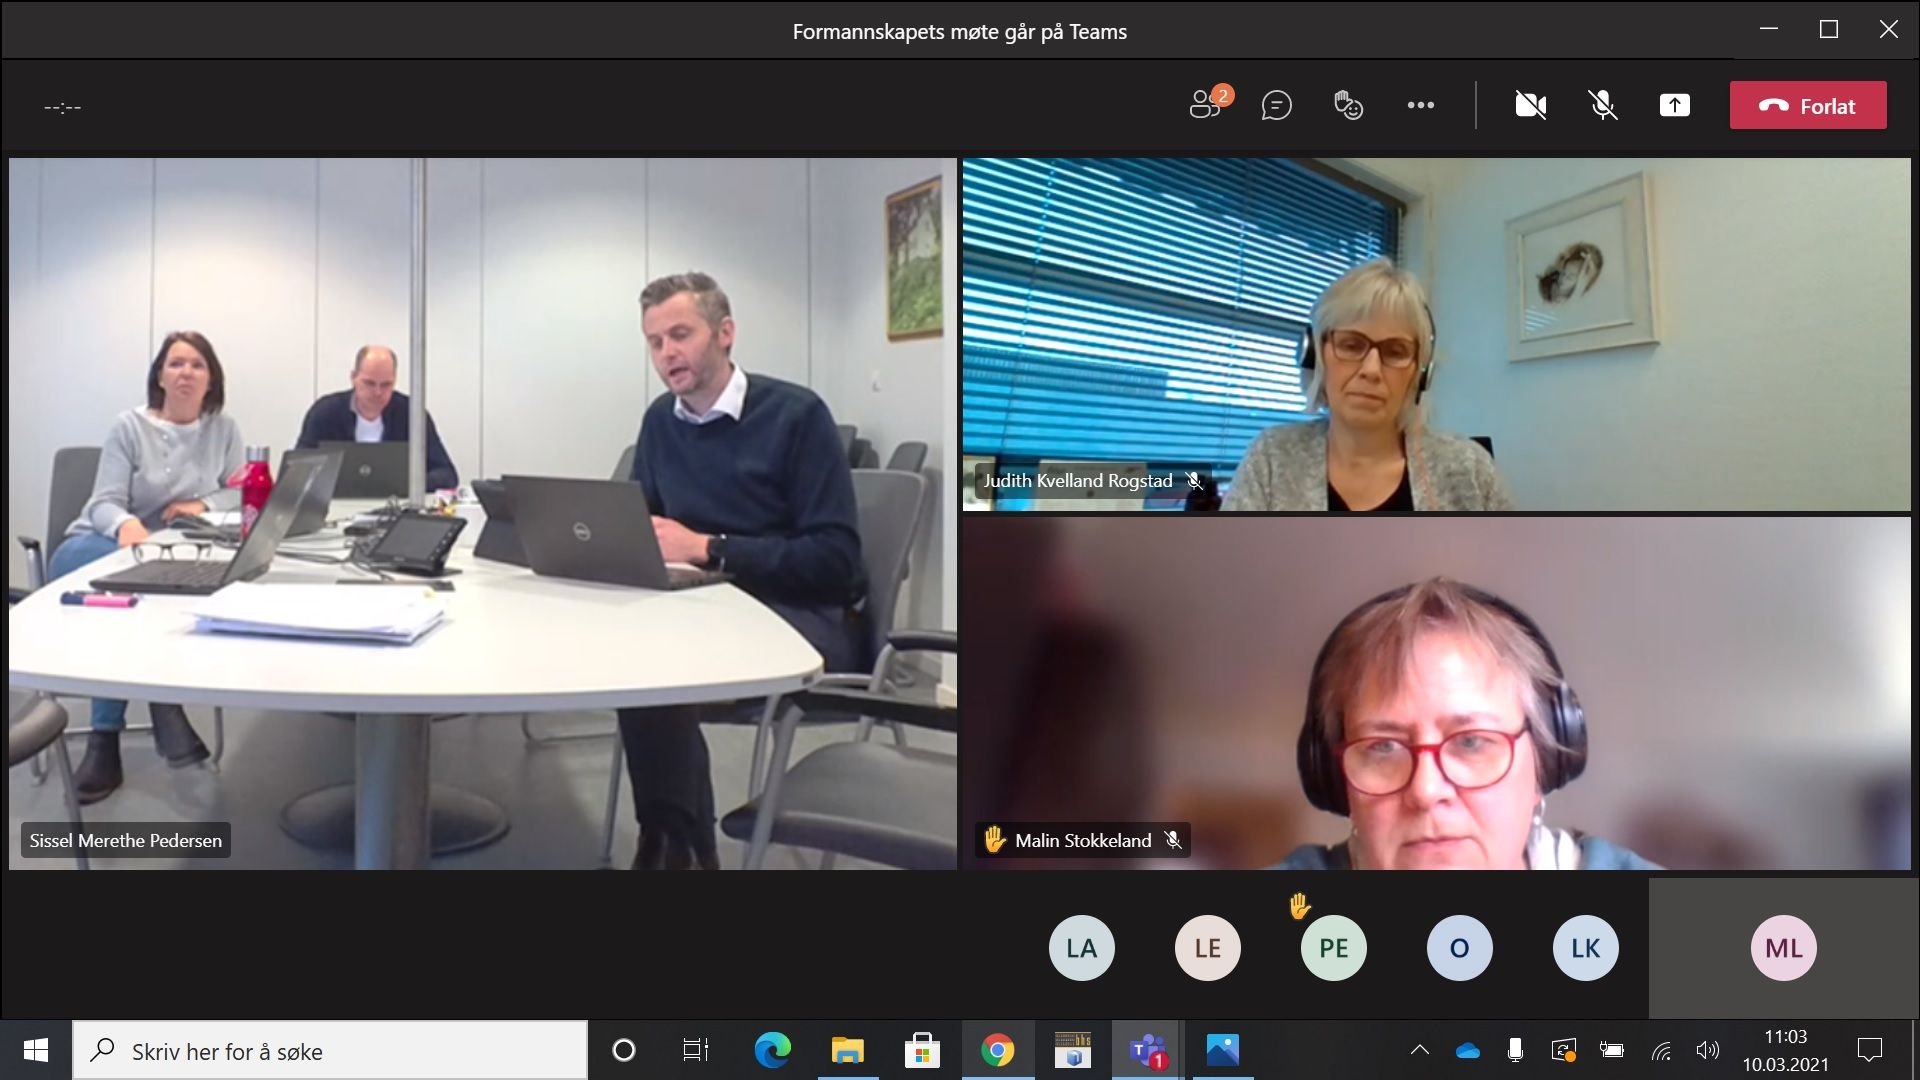
Task: Open Google Chrome from taskbar
Action: (997, 1051)
